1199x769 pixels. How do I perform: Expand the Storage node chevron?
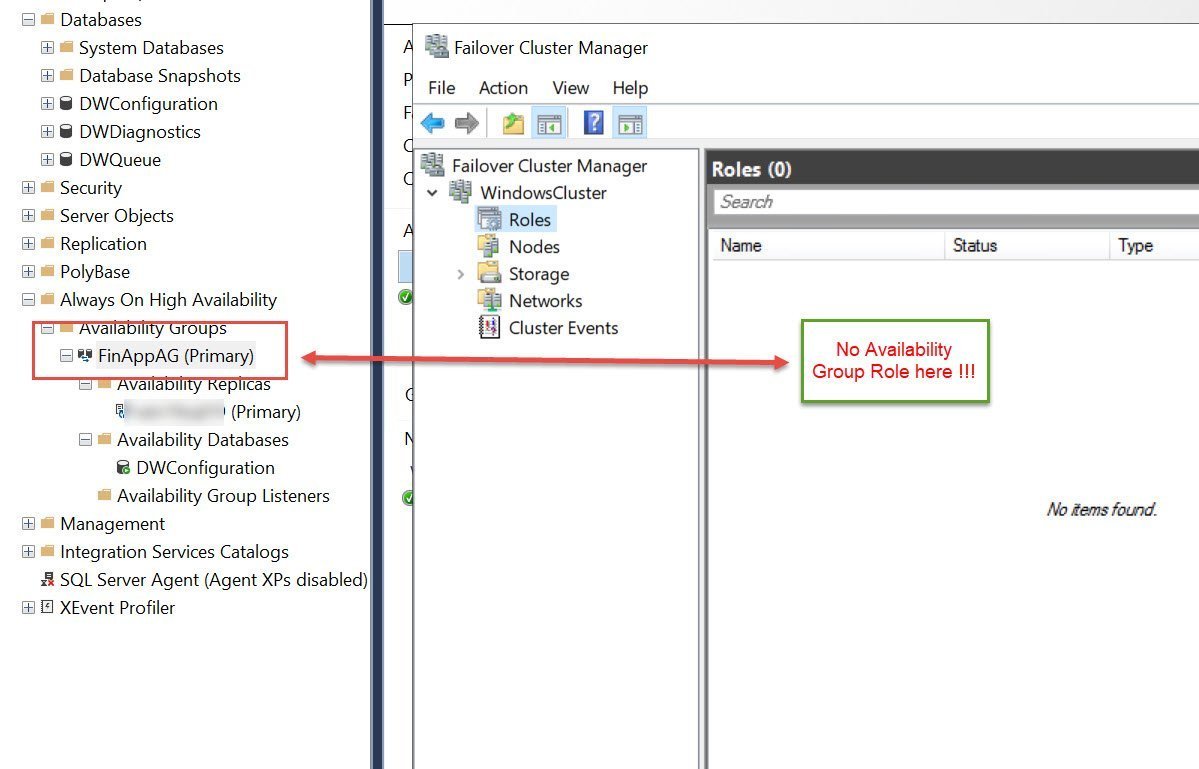[460, 274]
